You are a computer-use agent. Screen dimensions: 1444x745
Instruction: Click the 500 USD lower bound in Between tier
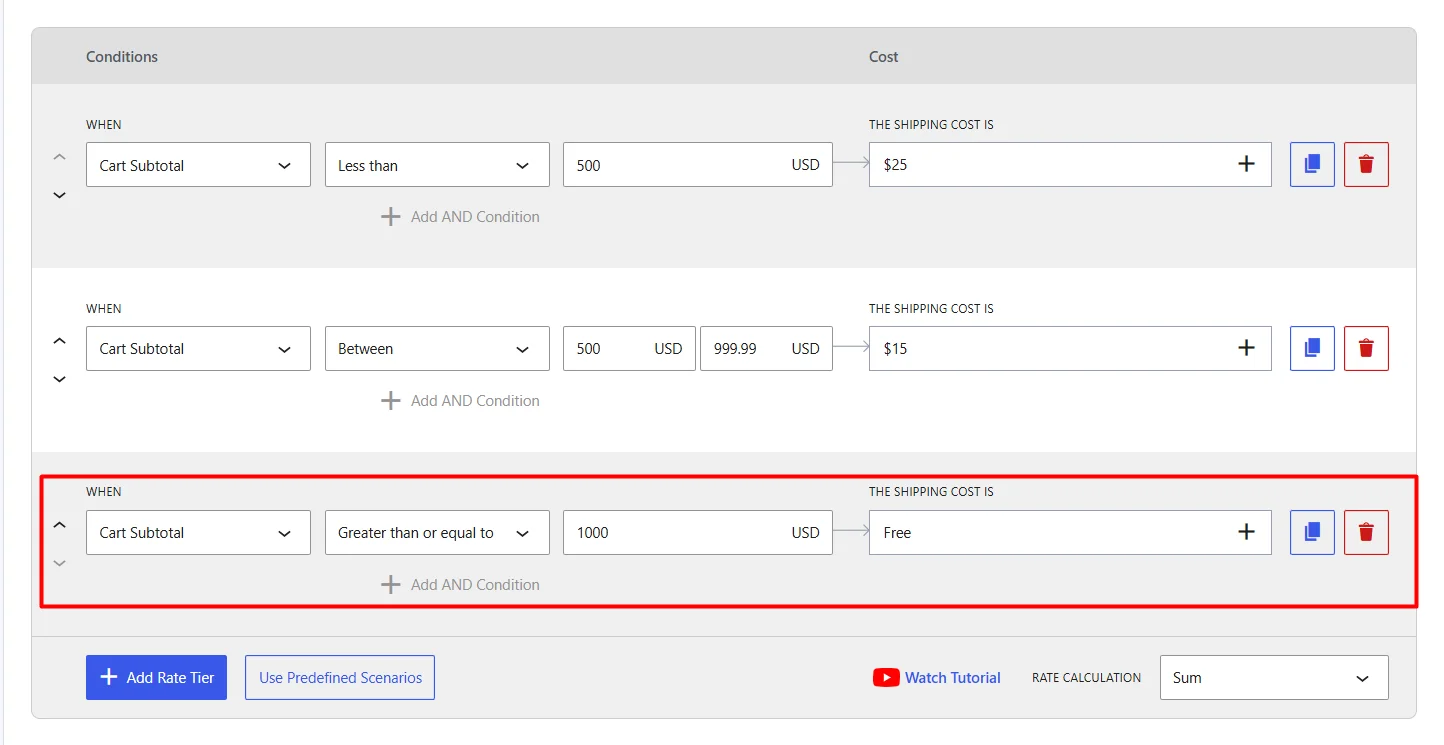pyautogui.click(x=629, y=349)
